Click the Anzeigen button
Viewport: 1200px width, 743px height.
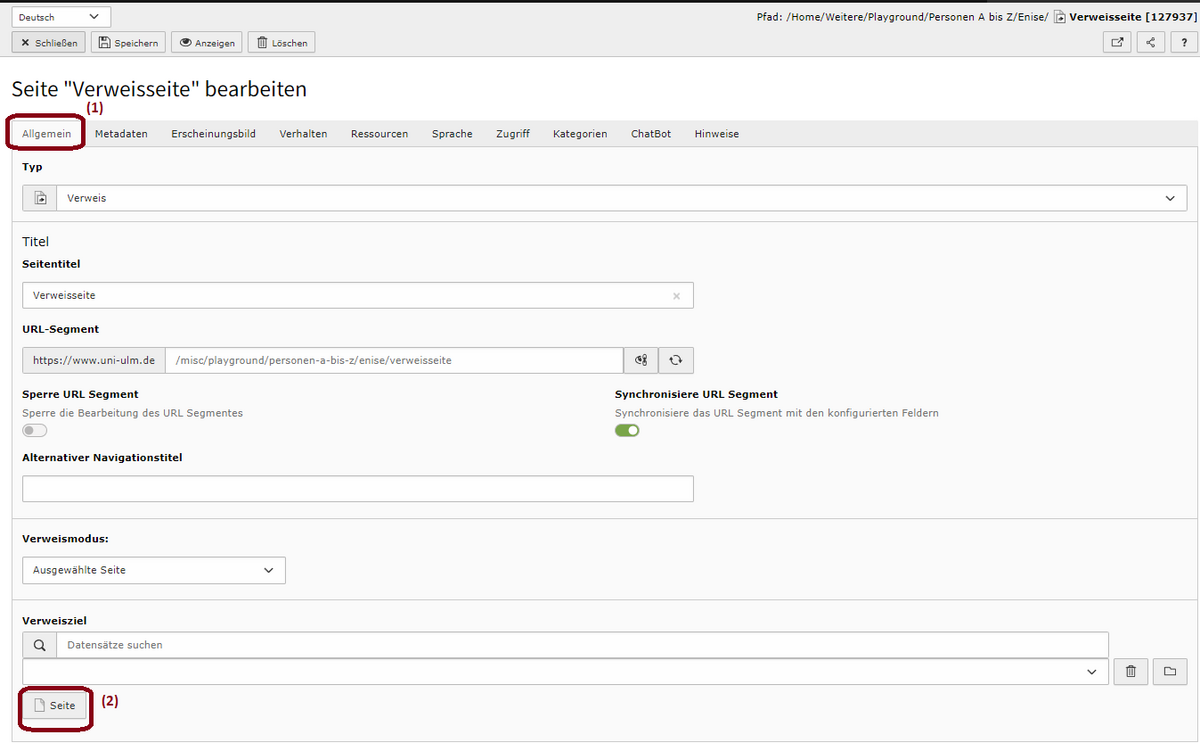[x=206, y=43]
